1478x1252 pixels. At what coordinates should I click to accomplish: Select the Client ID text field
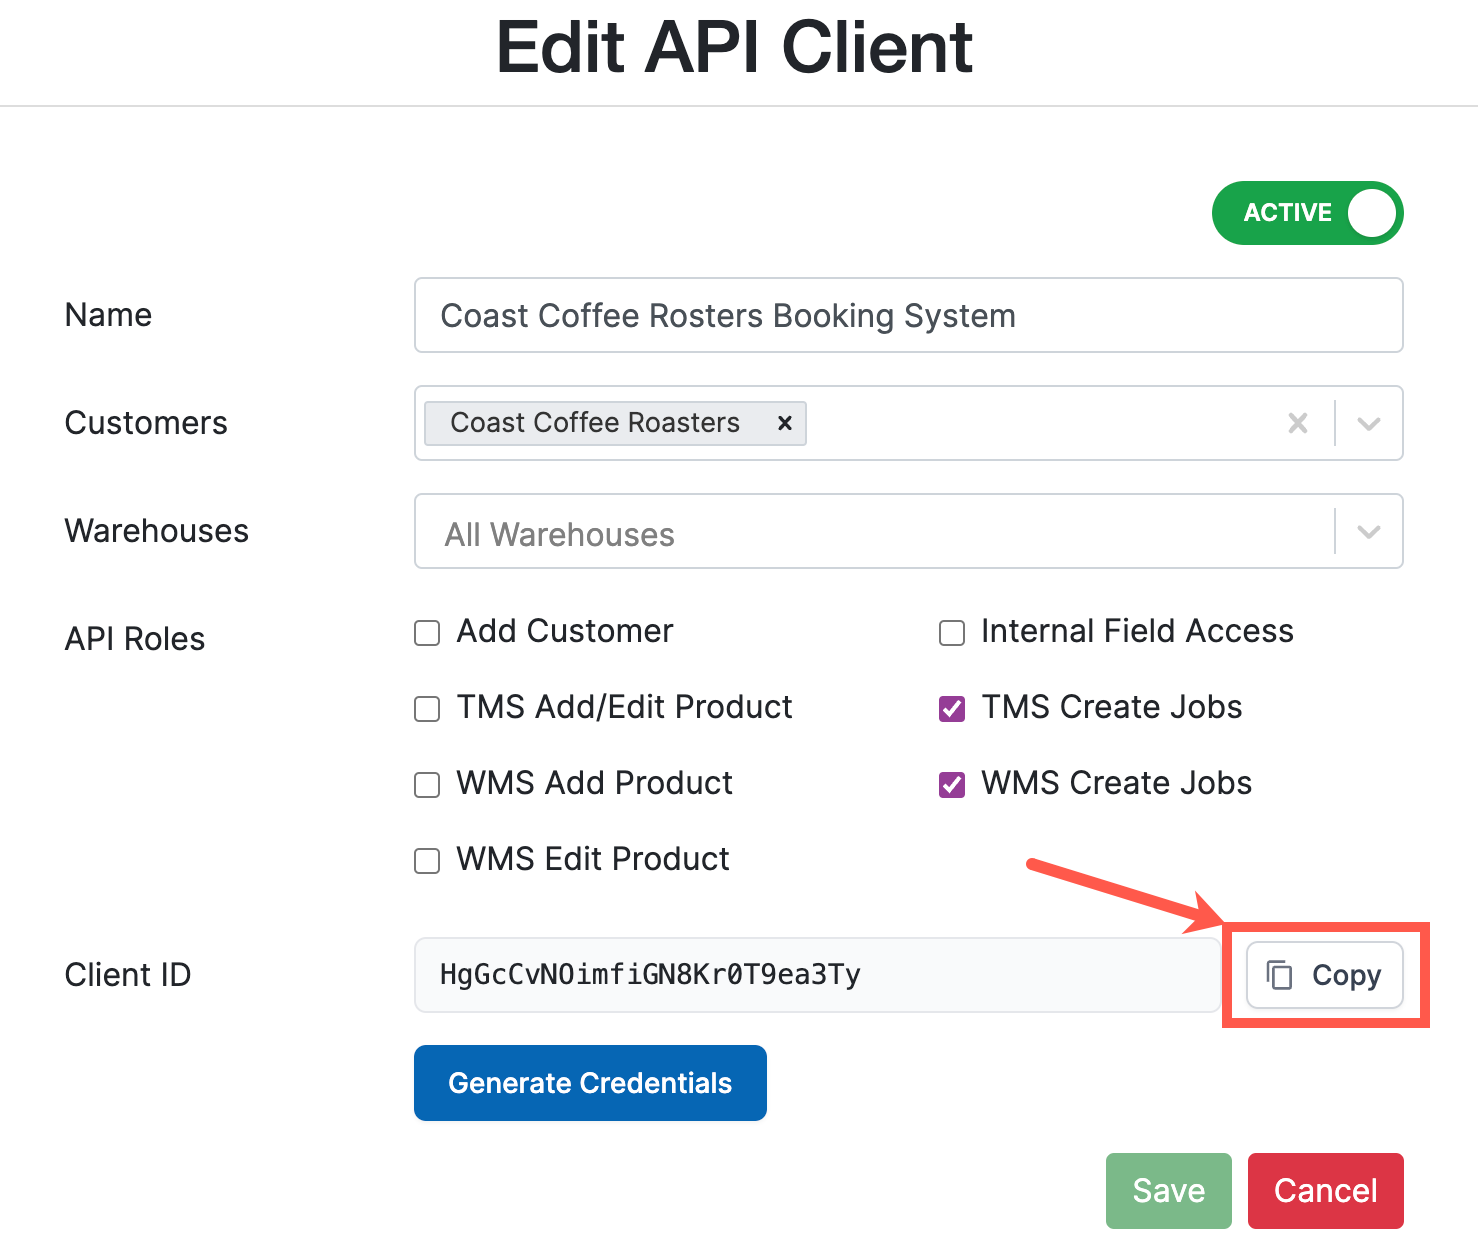pos(800,975)
